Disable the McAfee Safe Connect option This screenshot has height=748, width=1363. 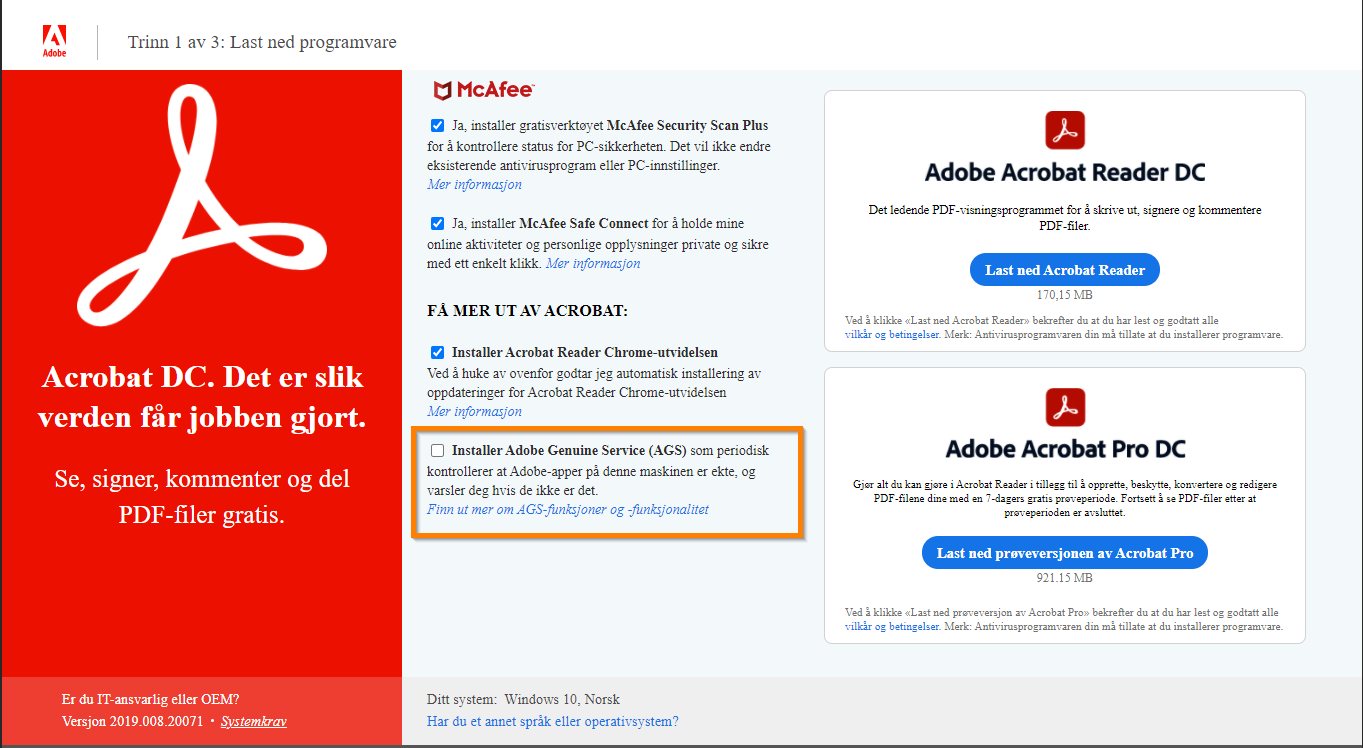pyautogui.click(x=436, y=223)
